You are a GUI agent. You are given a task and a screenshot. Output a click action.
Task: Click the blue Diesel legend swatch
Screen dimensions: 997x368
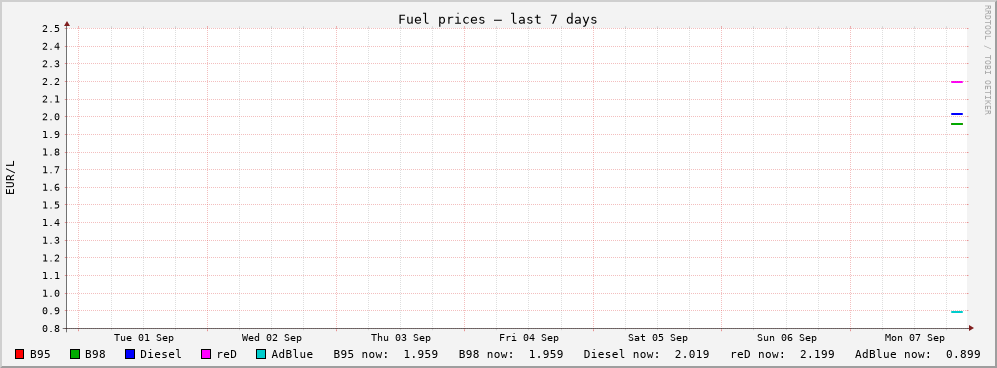pyautogui.click(x=130, y=354)
